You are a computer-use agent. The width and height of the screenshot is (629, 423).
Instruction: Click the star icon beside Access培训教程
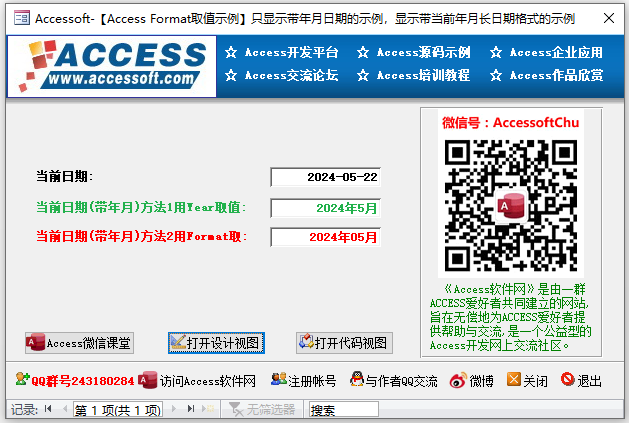(363, 75)
